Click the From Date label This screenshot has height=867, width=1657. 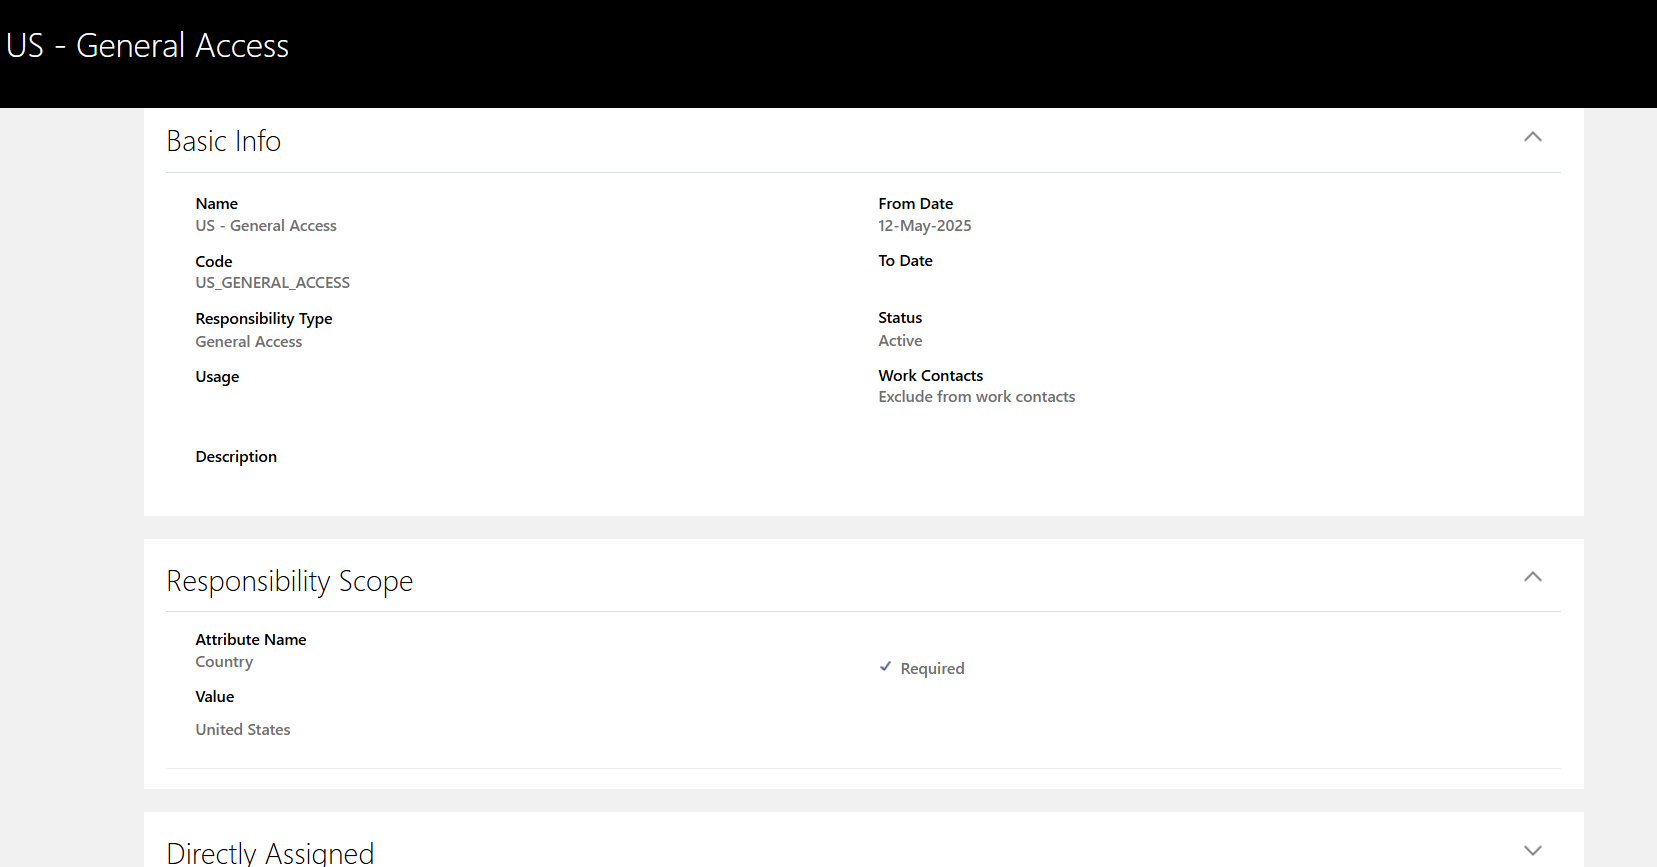(916, 204)
